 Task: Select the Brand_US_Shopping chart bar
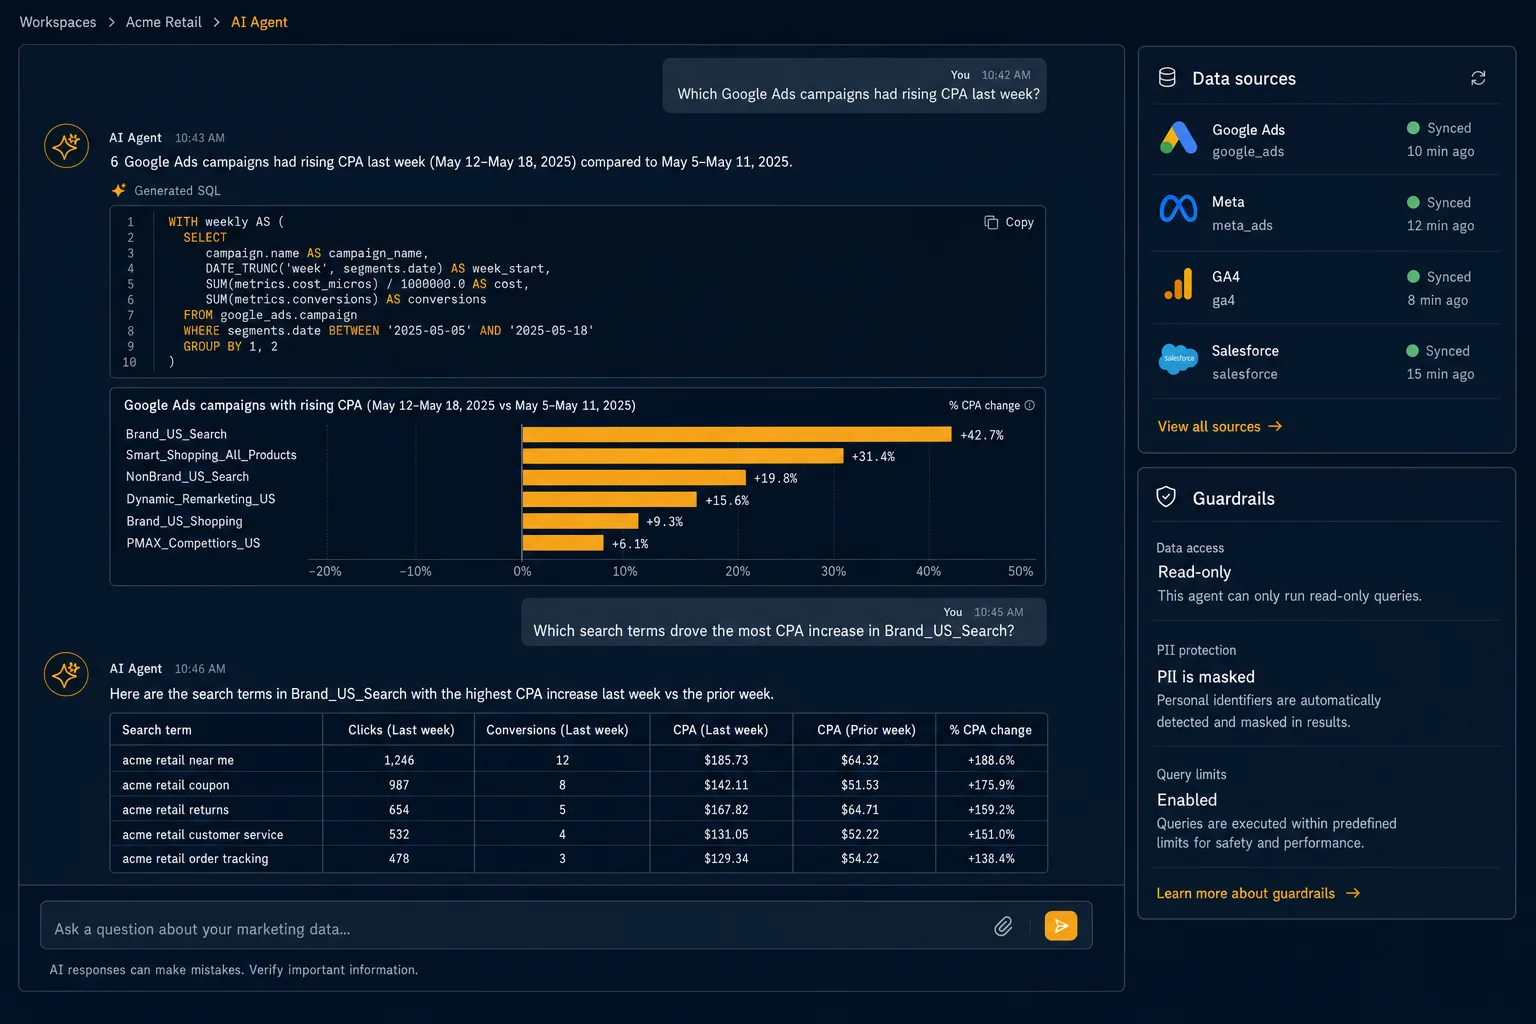click(579, 521)
